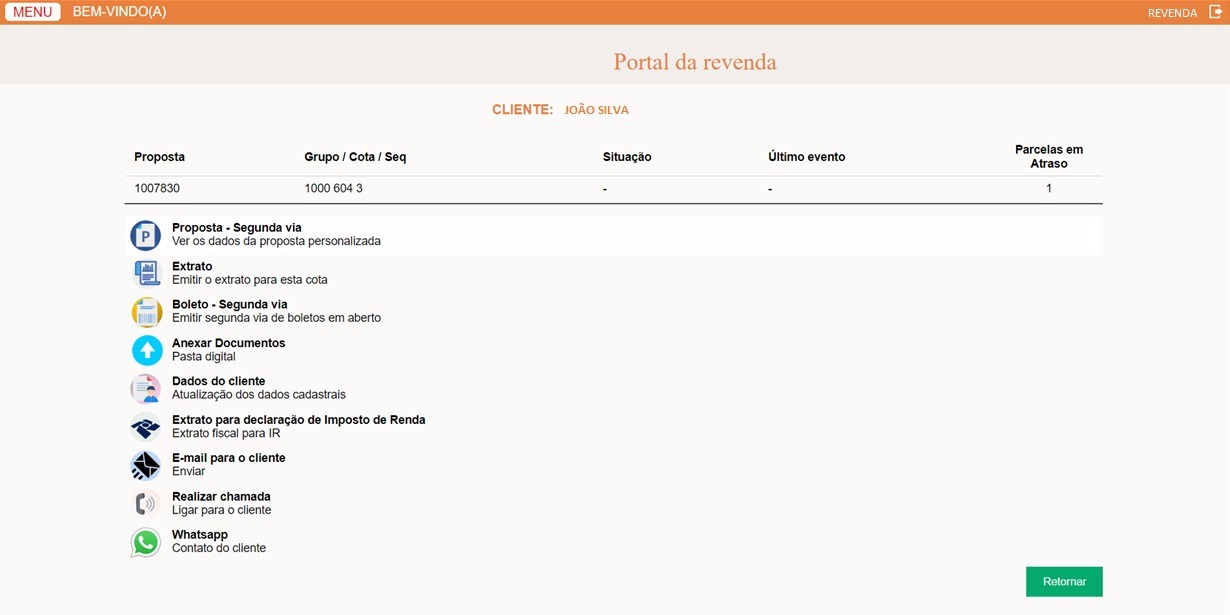
Task: Open Boleto - Segunda via
Action: [x=145, y=311]
